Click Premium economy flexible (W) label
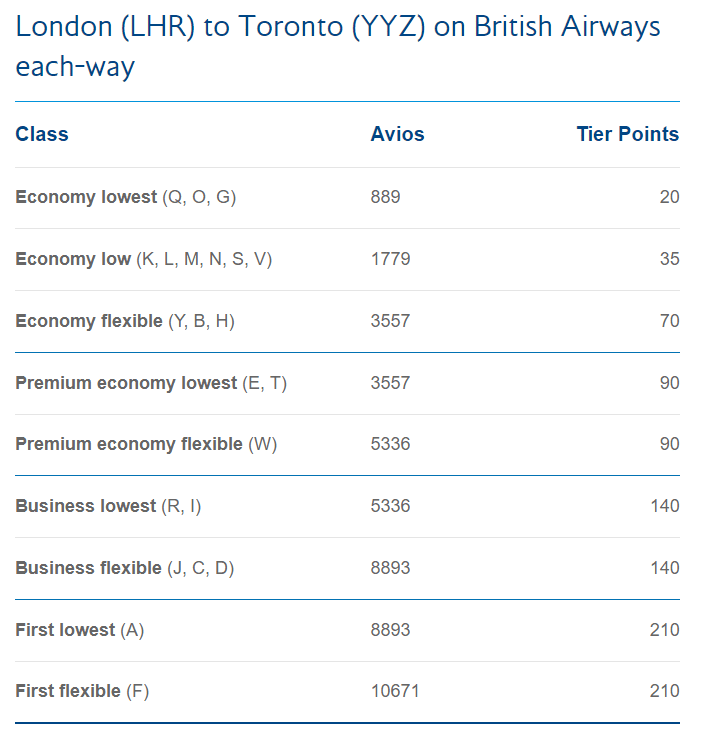Screen dimensions: 701x732 click(x=146, y=444)
